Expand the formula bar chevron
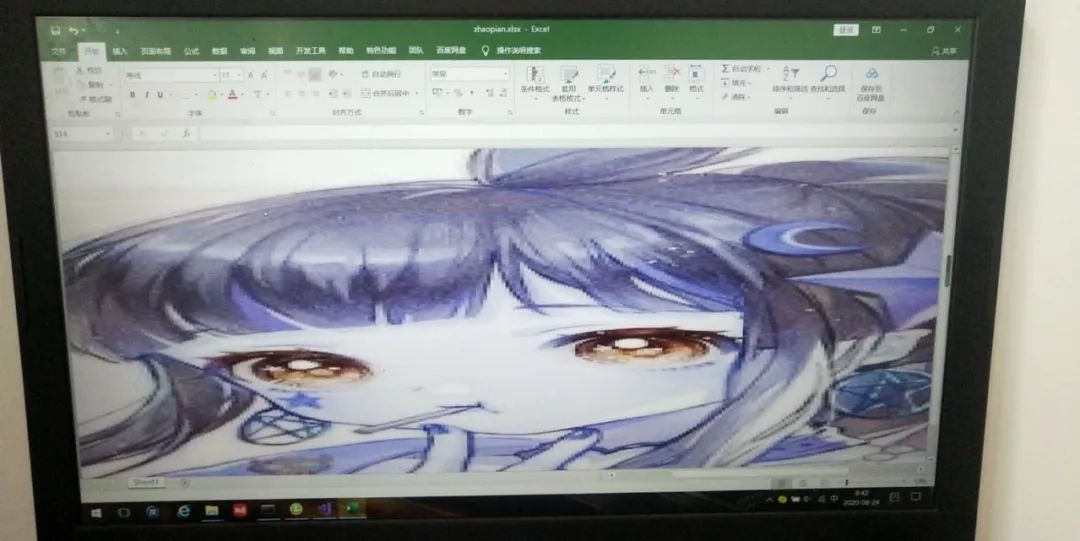This screenshot has height=541, width=1080. pos(955,130)
